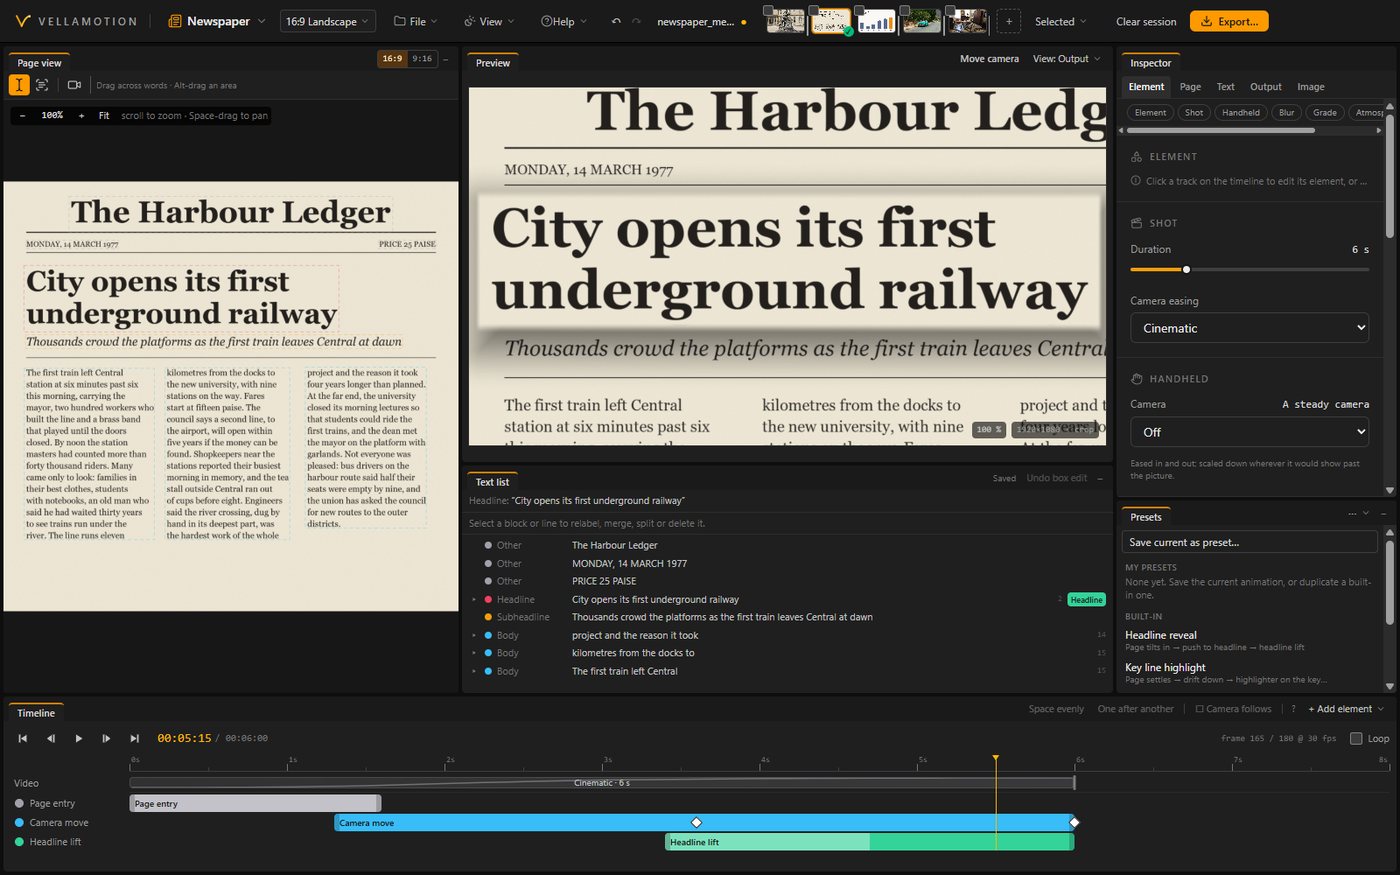Switch page view to 9:16 aspect
This screenshot has height=875, width=1400.
(x=422, y=59)
